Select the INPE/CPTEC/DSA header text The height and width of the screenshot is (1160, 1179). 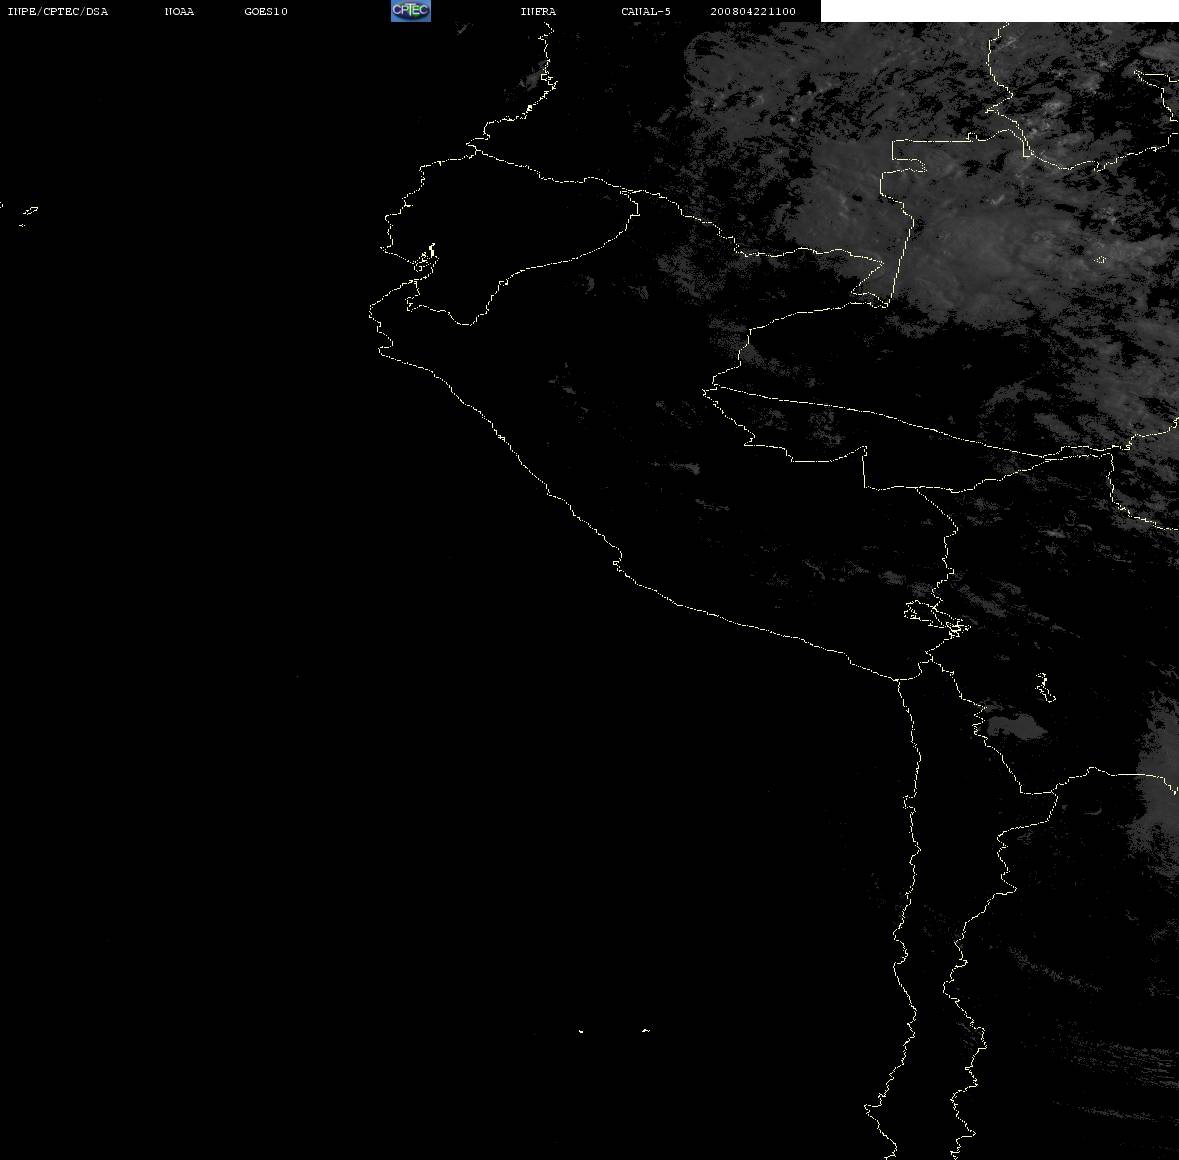click(x=57, y=11)
